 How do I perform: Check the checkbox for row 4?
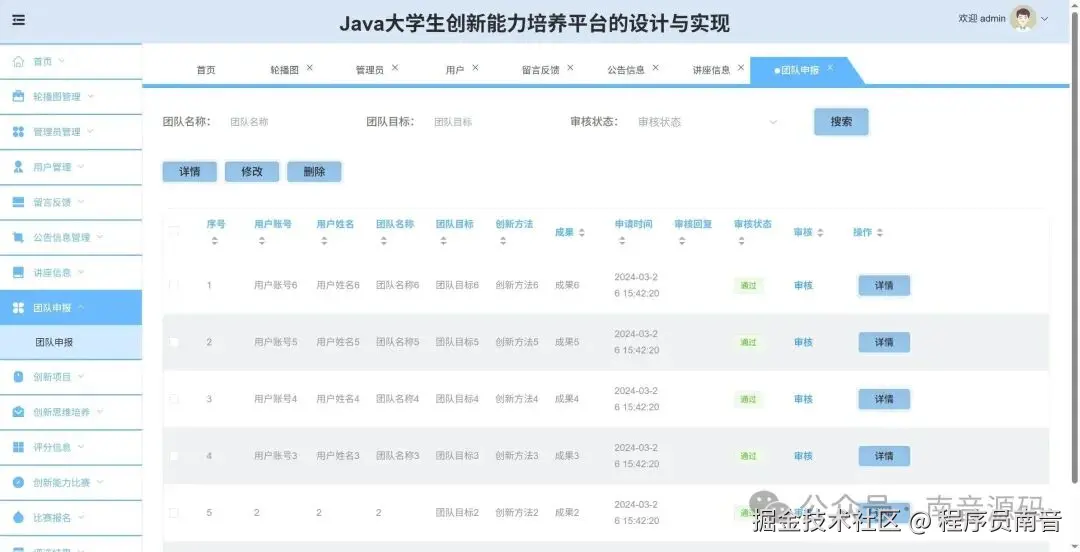[174, 456]
